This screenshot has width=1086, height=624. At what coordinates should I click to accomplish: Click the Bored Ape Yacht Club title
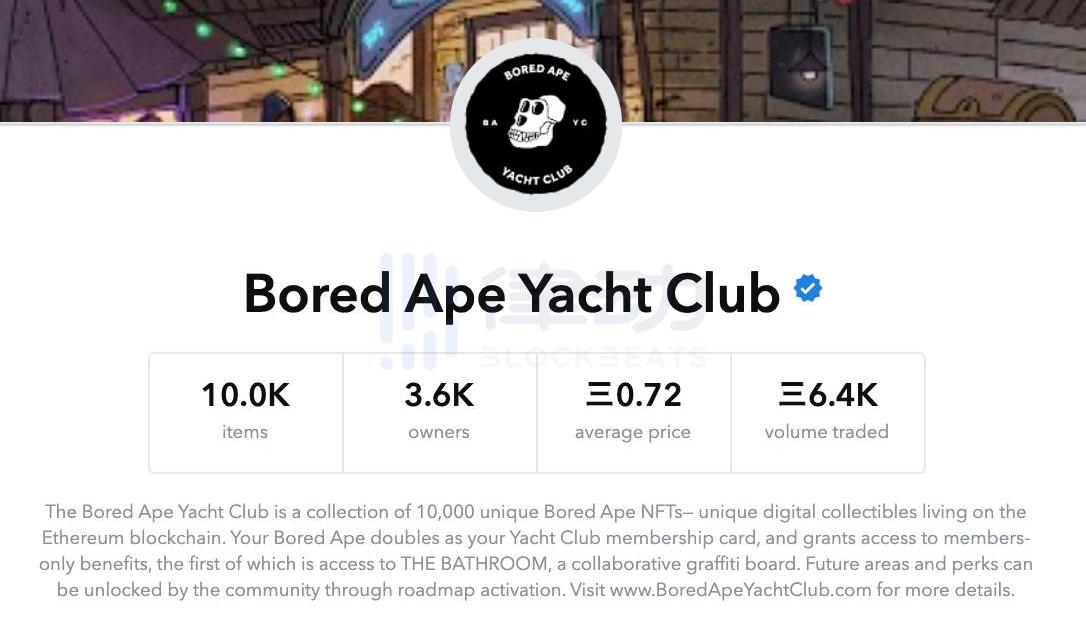[511, 293]
